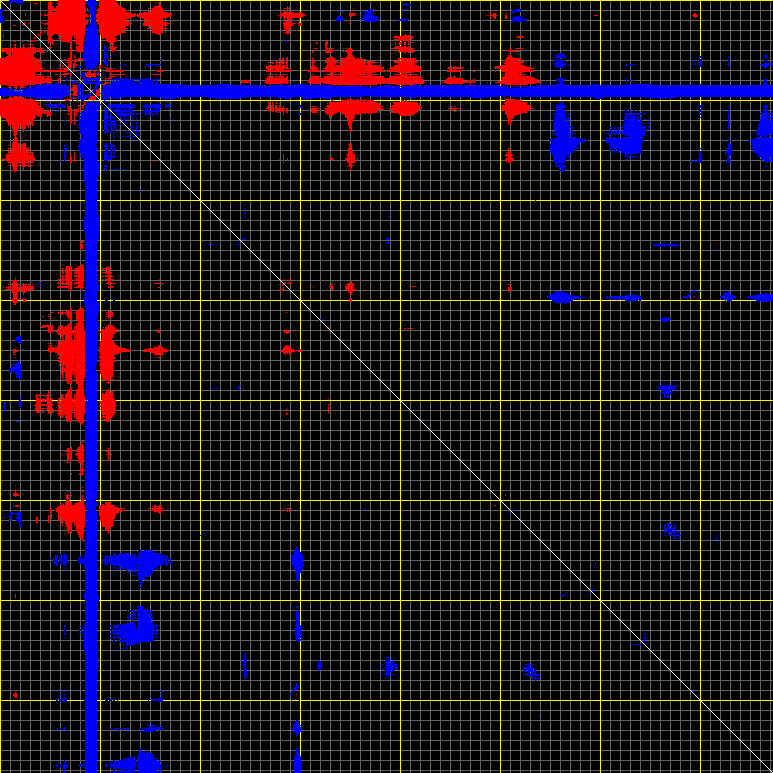The image size is (773, 773).
Task: Click the small blue cluster near the bottom-center
Action: click(390, 665)
